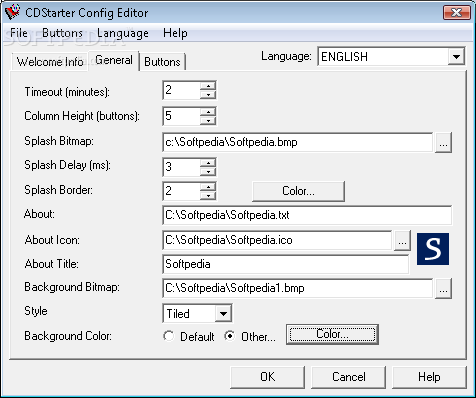Viewport: 476px width, 398px height.
Task: Open the Language dropdown arrow
Action: pyautogui.click(x=456, y=57)
